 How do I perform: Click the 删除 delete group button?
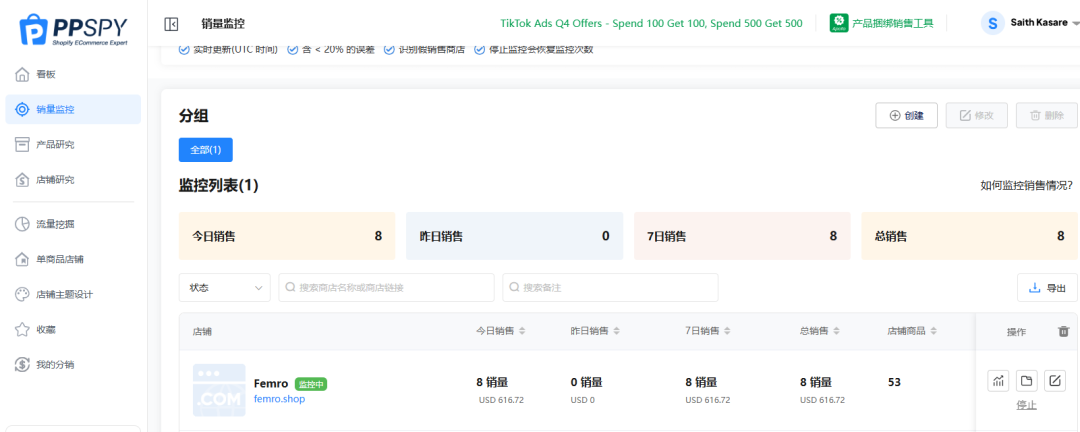tap(1047, 116)
